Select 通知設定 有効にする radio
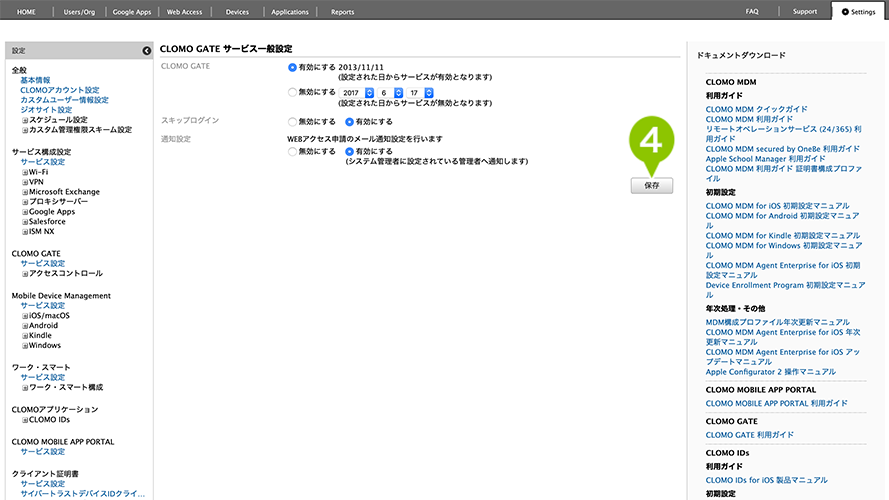Image resolution: width=889 pixels, height=500 pixels. 349,151
